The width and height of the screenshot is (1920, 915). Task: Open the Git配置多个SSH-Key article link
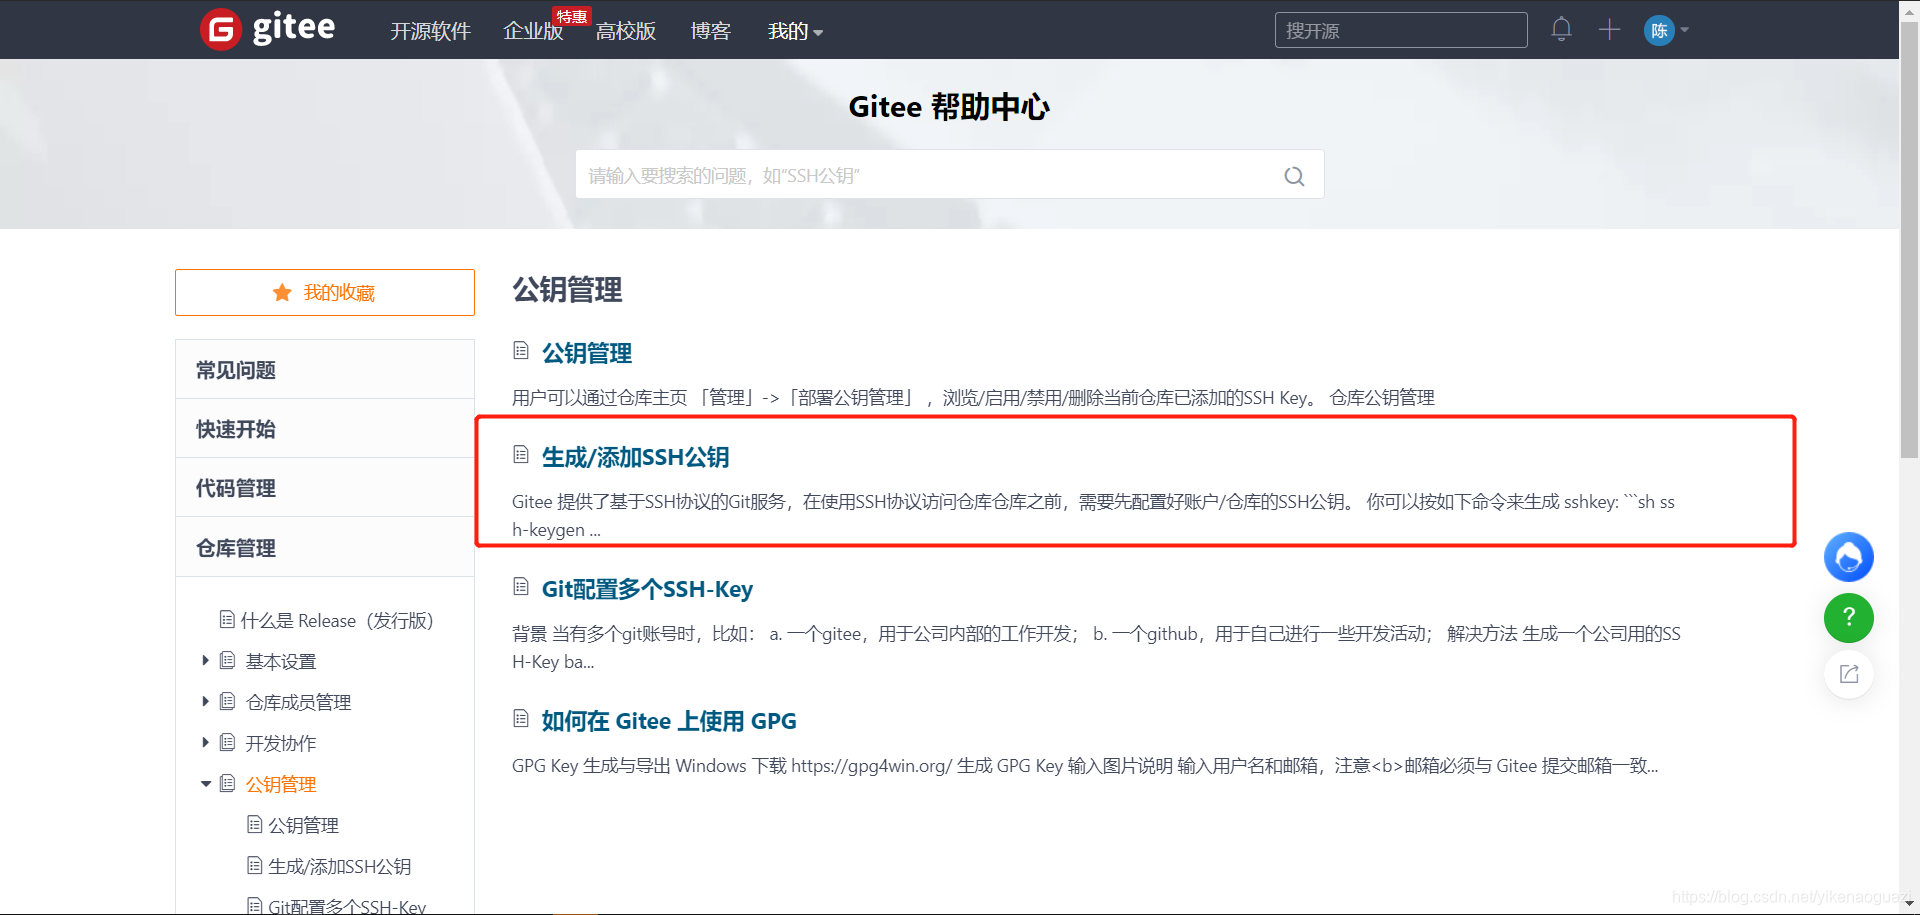[x=647, y=589]
